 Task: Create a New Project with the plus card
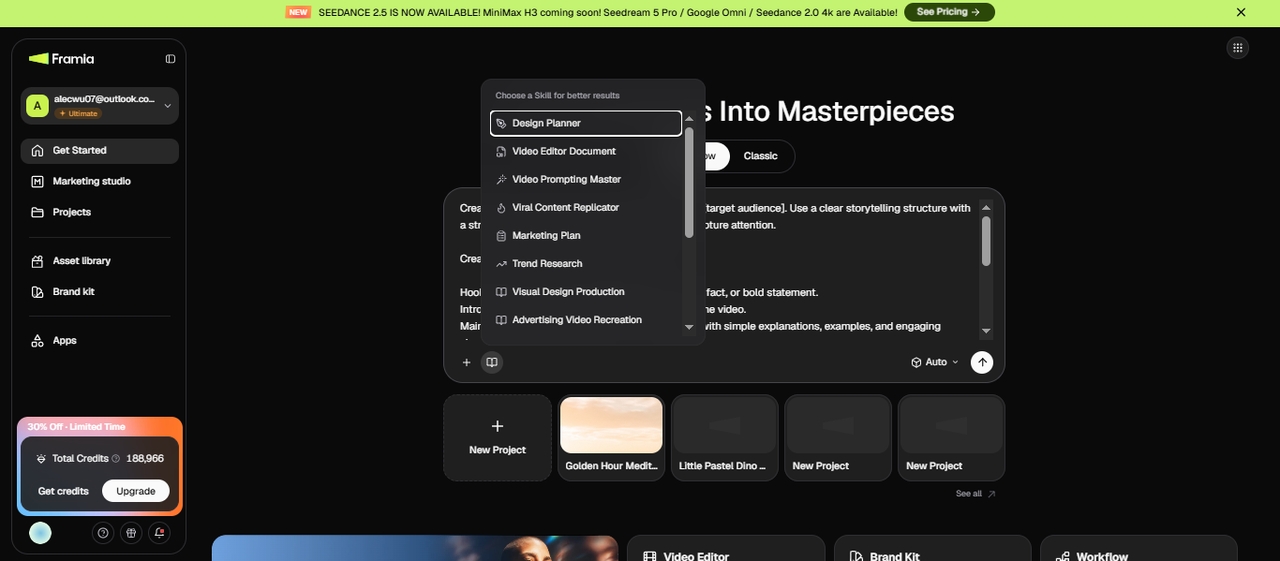[x=497, y=437]
